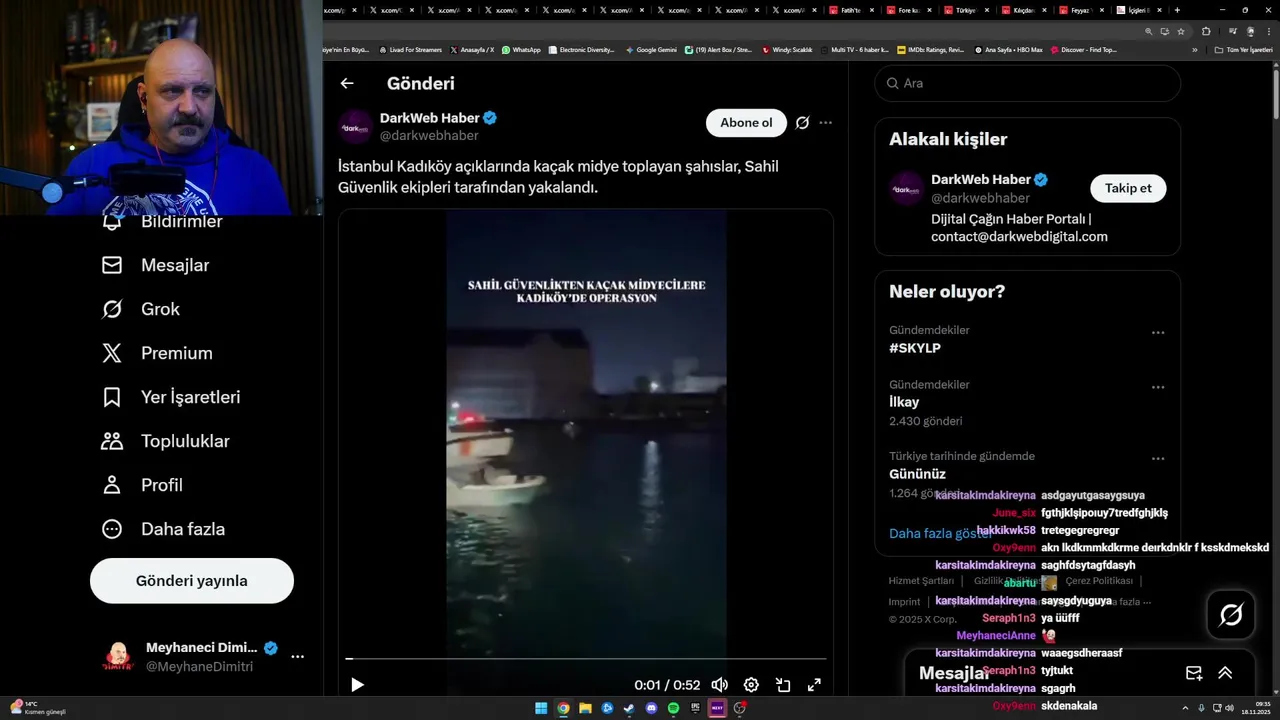
Task: Open the İlkay trending topic
Action: [904, 402]
